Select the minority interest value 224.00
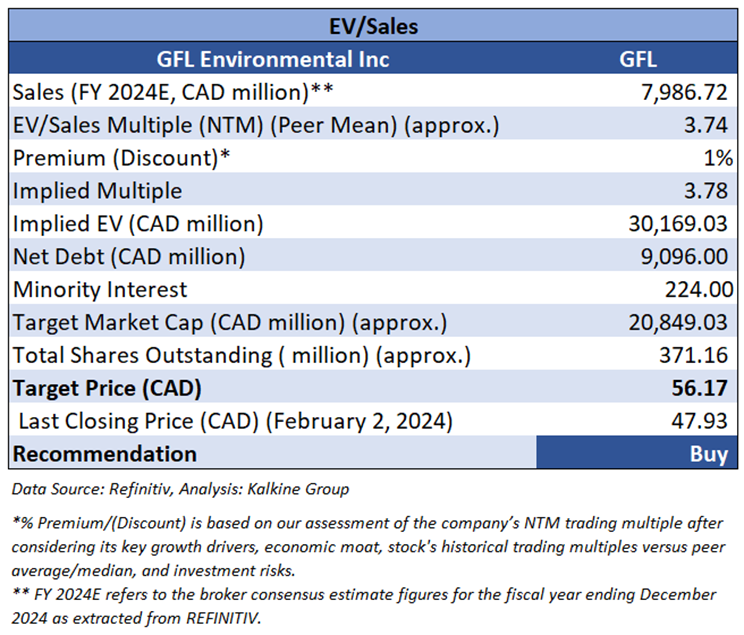The width and height of the screenshot is (744, 635). coord(699,289)
